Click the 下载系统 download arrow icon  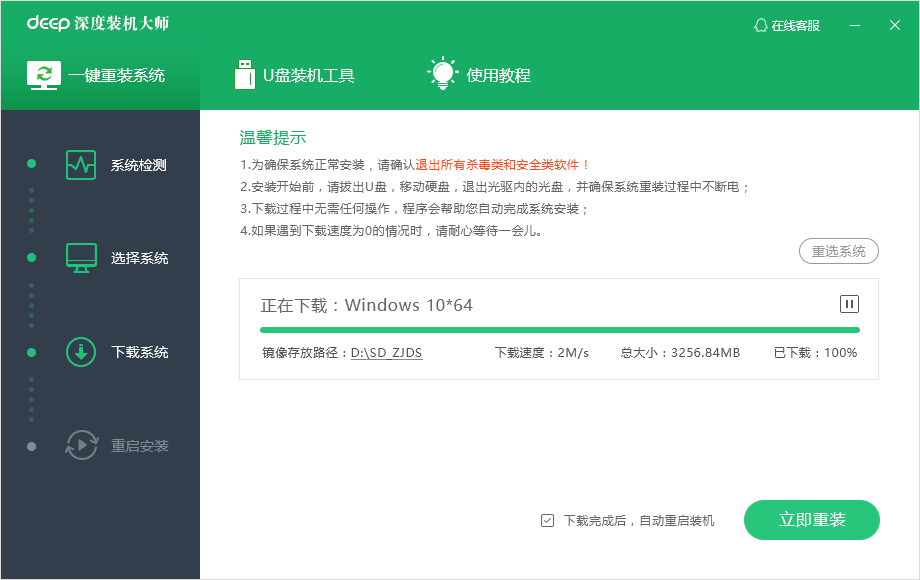[80, 352]
